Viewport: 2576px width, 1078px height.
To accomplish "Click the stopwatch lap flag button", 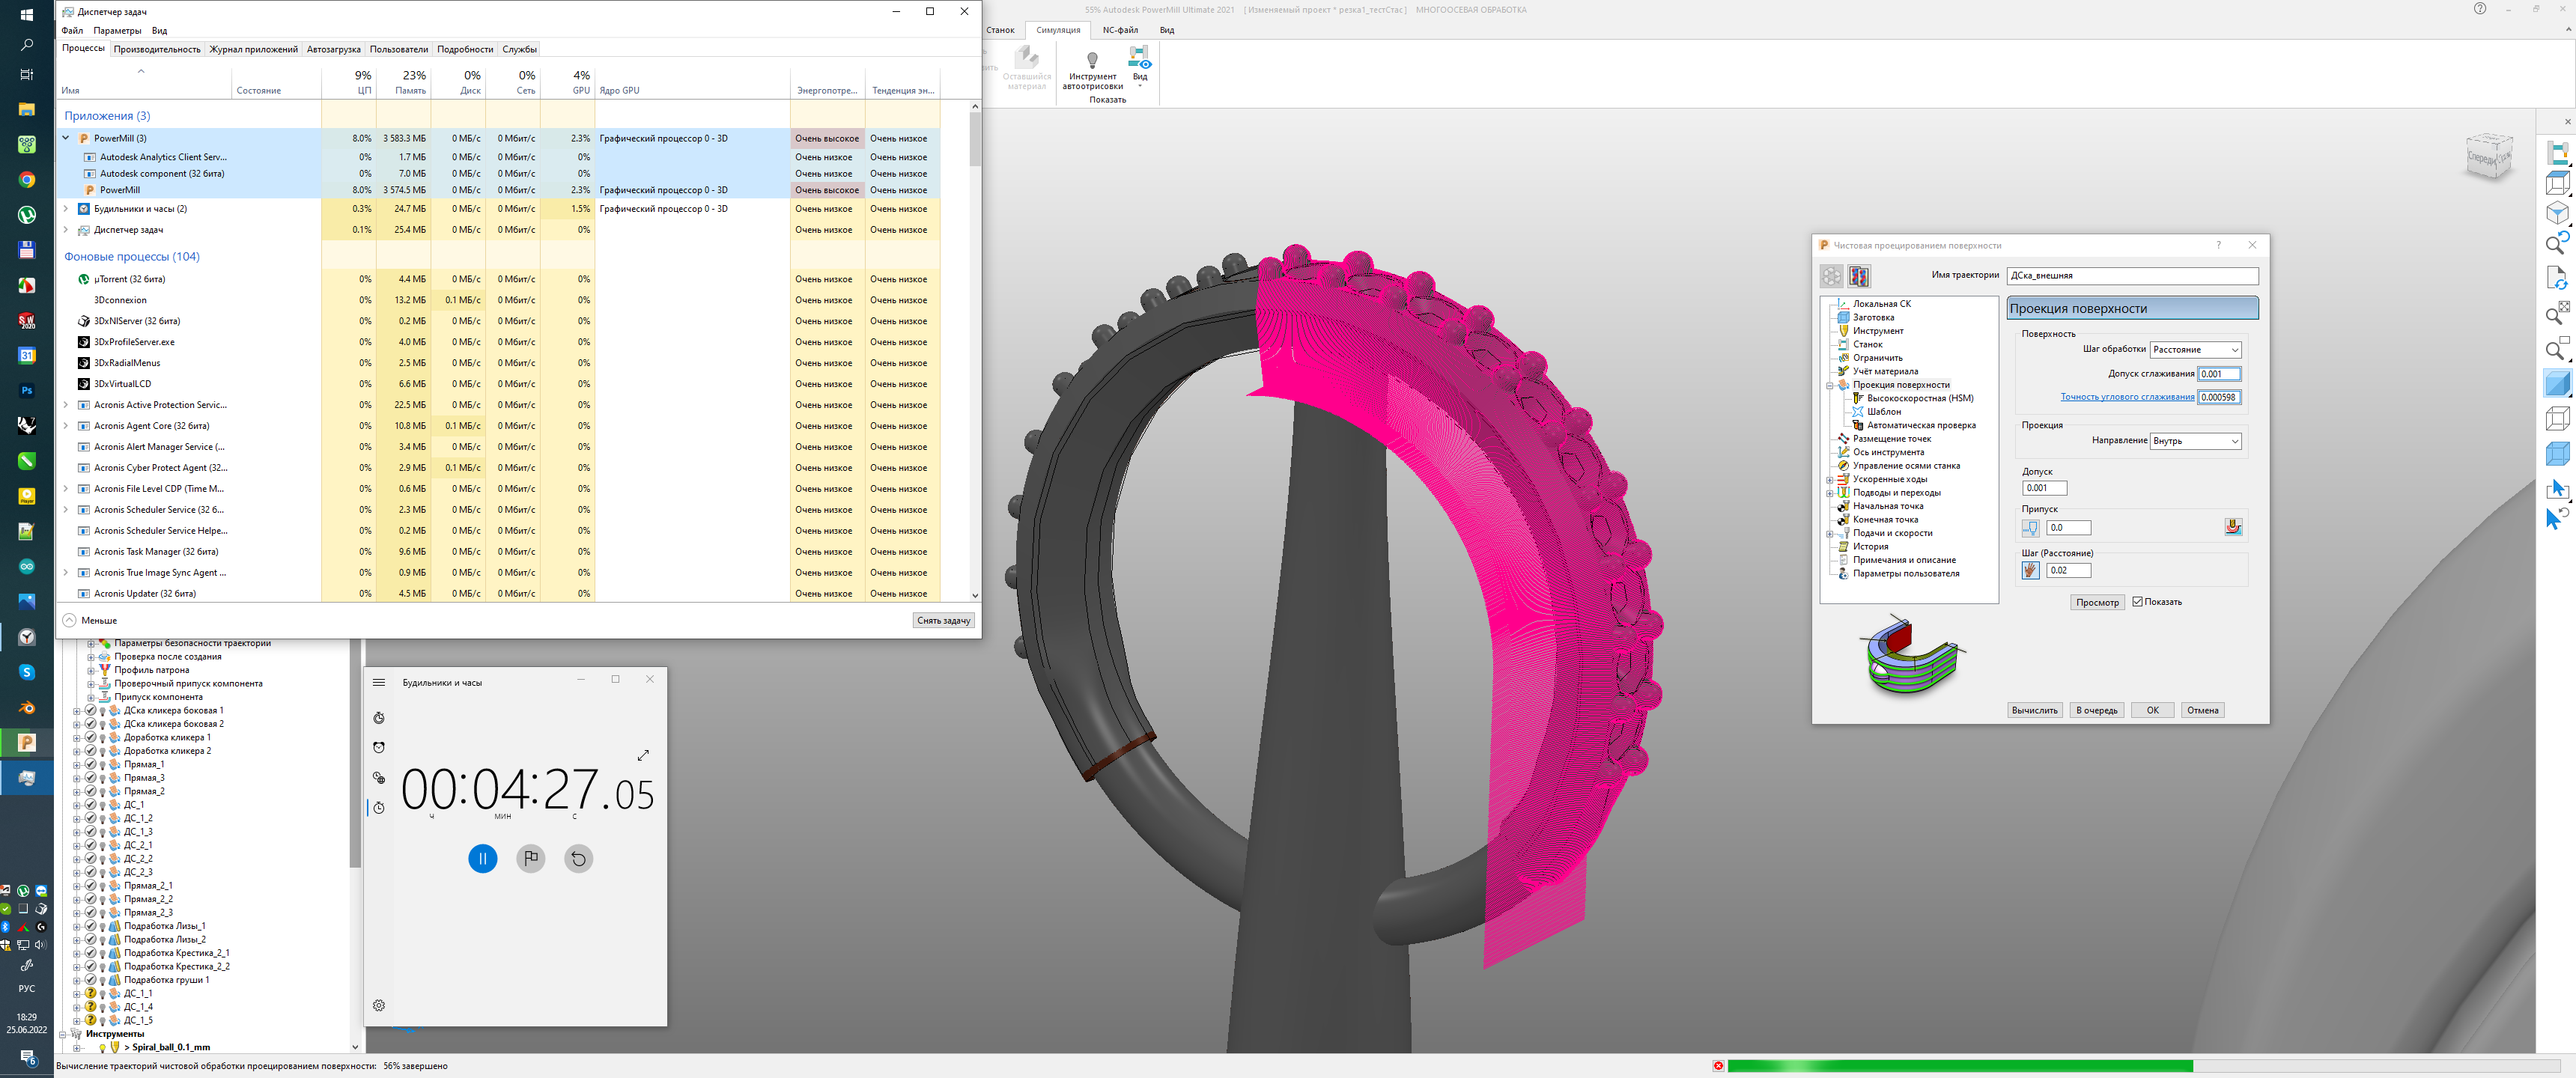I will tap(530, 858).
